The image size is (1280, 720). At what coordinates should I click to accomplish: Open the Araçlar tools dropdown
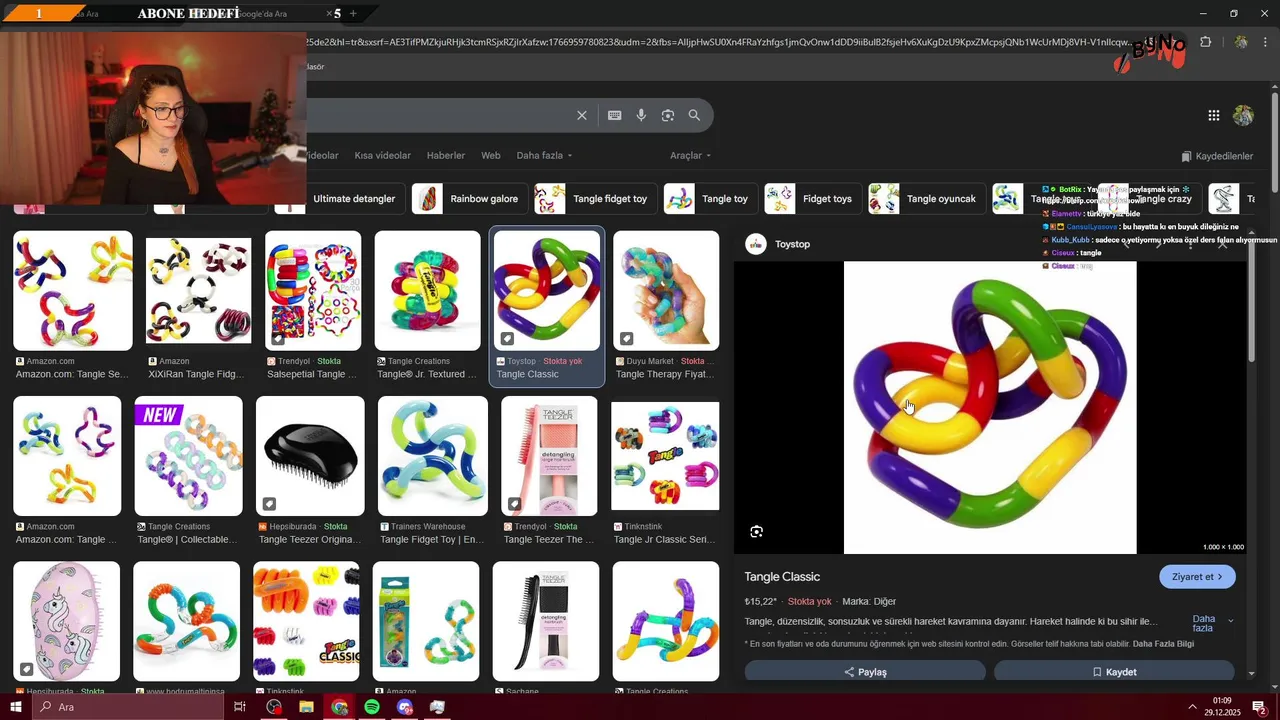point(690,156)
